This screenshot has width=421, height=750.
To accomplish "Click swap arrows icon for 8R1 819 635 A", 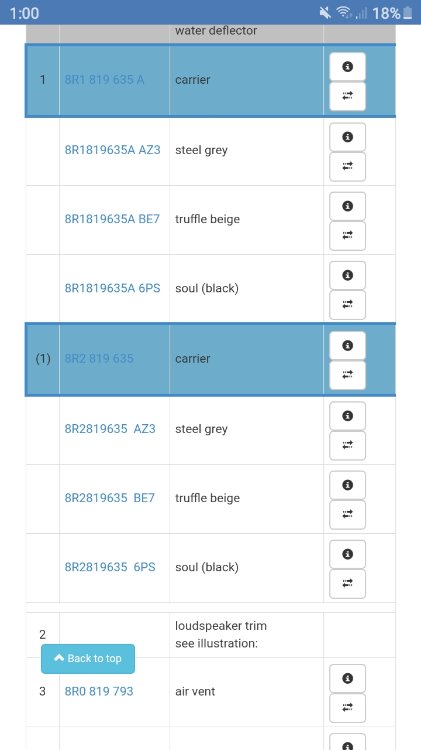I will (347, 96).
